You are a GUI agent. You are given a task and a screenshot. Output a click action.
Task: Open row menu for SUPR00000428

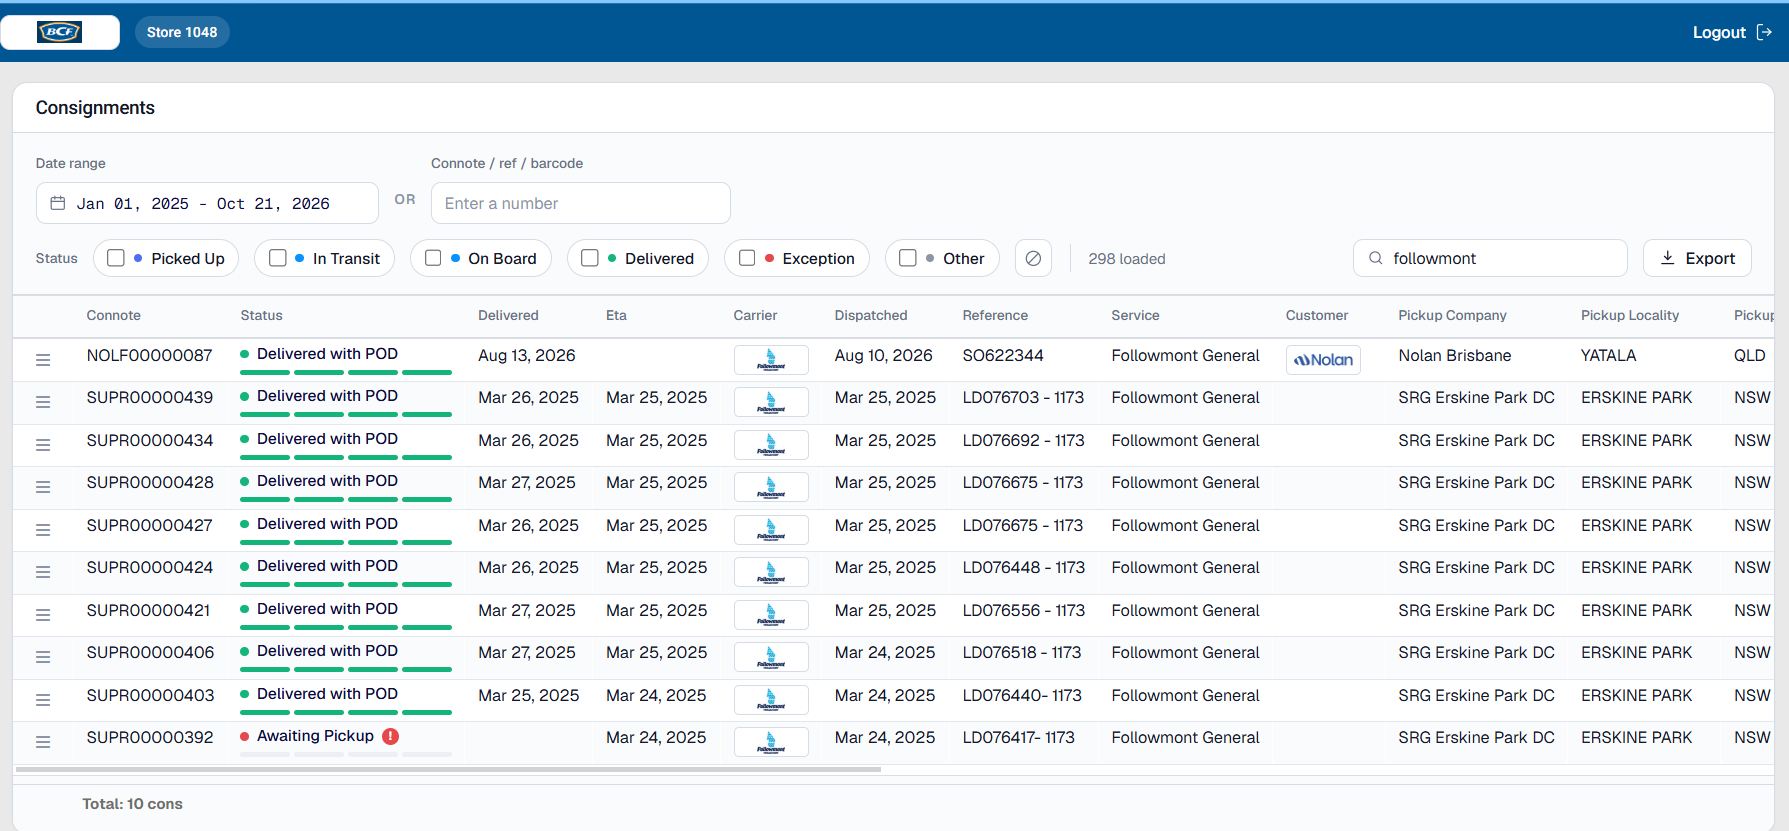click(43, 487)
